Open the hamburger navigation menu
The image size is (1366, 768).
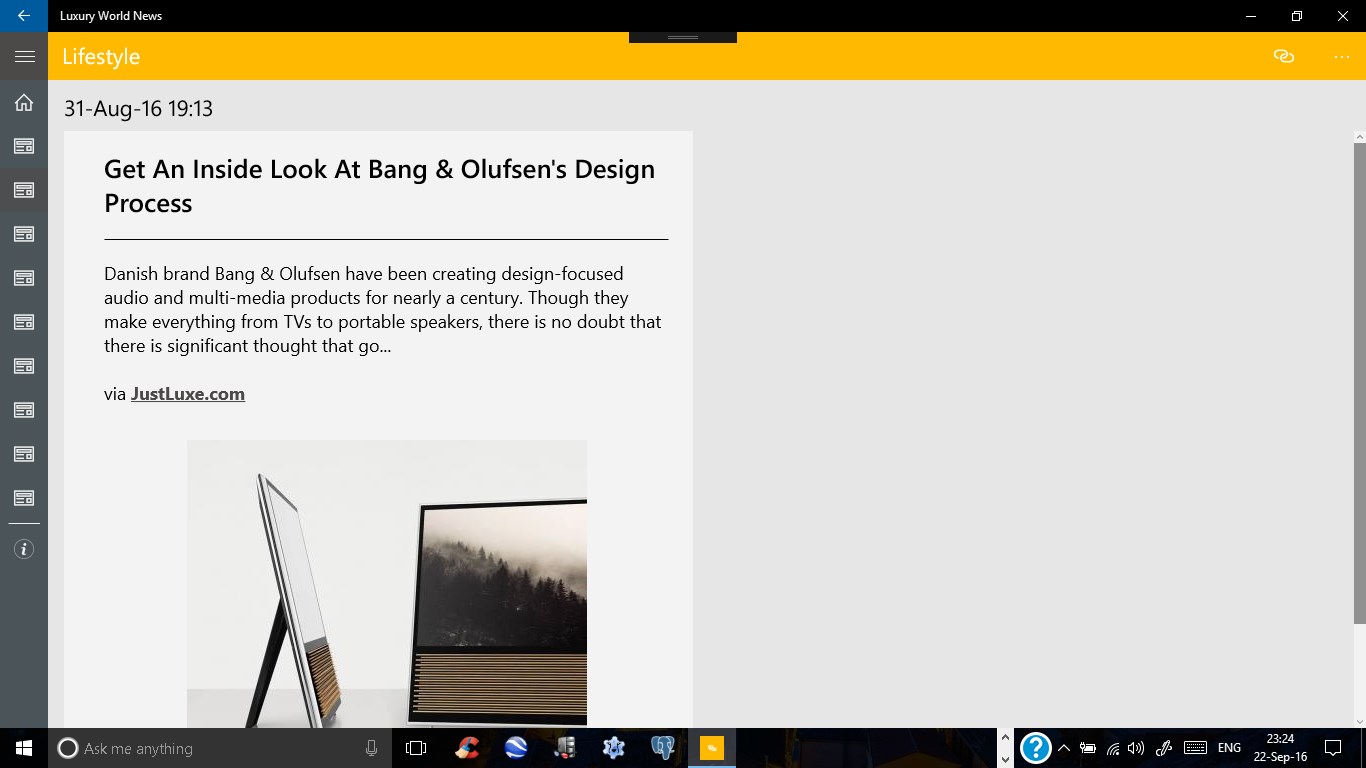click(x=24, y=57)
